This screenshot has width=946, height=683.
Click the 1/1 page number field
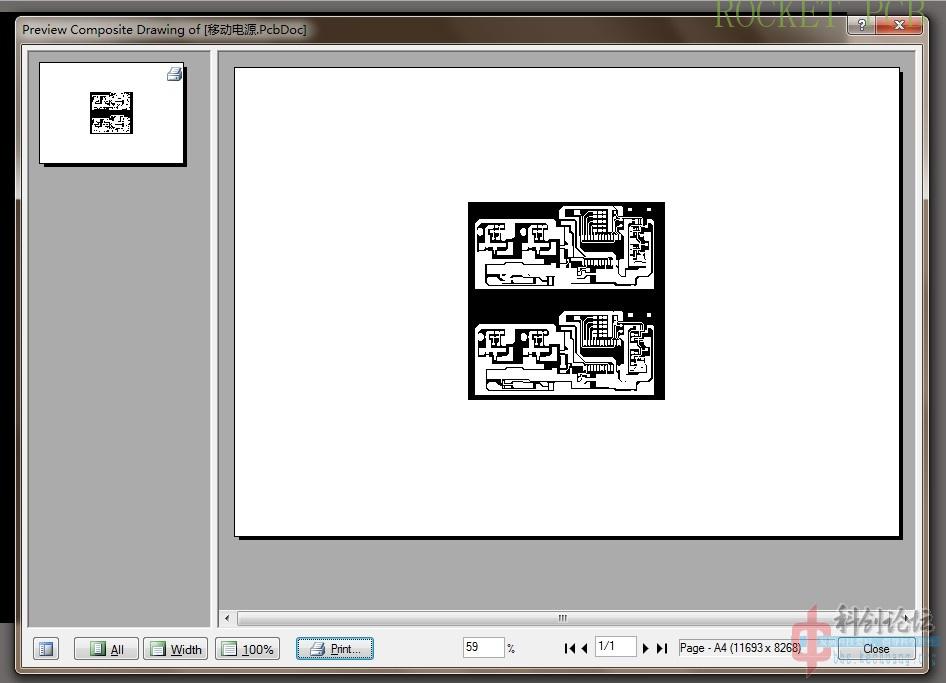tap(615, 647)
